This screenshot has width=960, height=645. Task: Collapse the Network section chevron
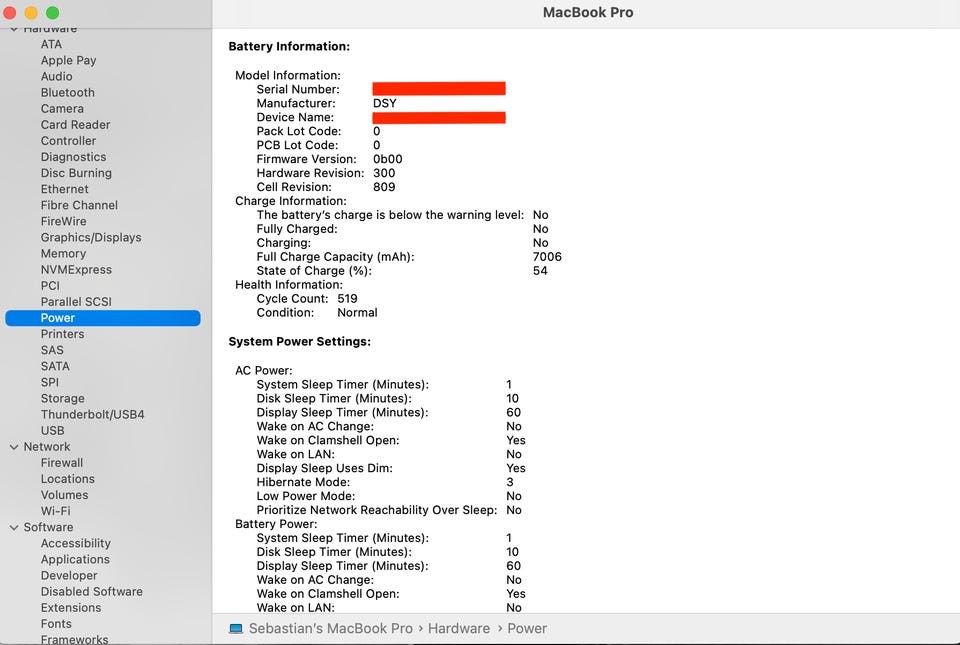pyautogui.click(x=13, y=447)
